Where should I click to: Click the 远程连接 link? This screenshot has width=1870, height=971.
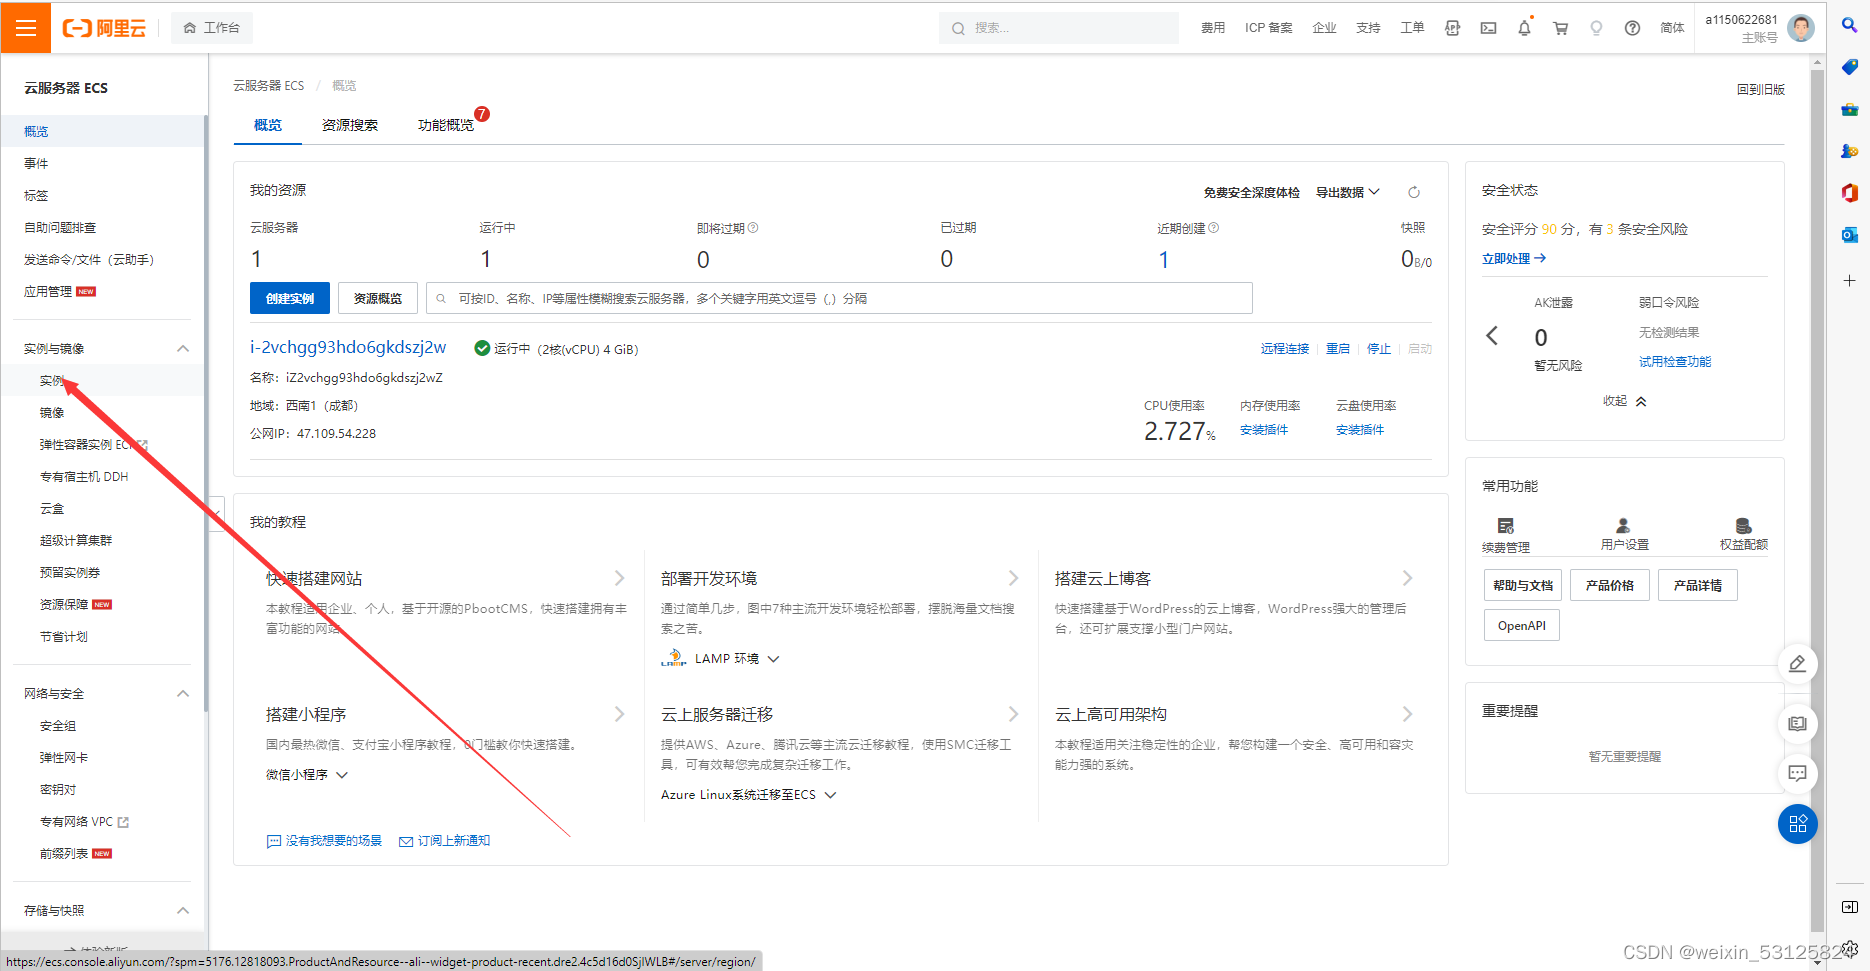[x=1285, y=349]
